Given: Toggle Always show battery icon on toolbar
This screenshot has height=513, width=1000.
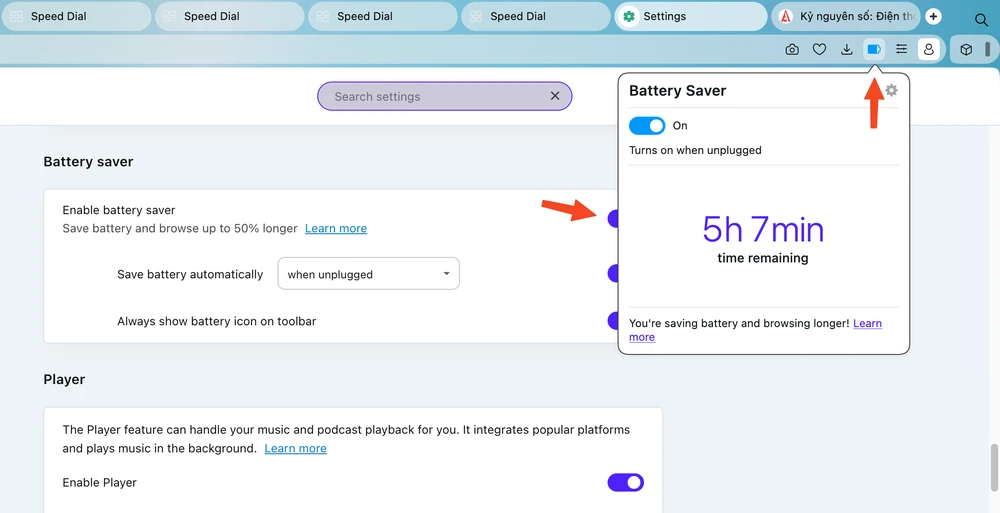Looking at the screenshot, I should point(613,321).
